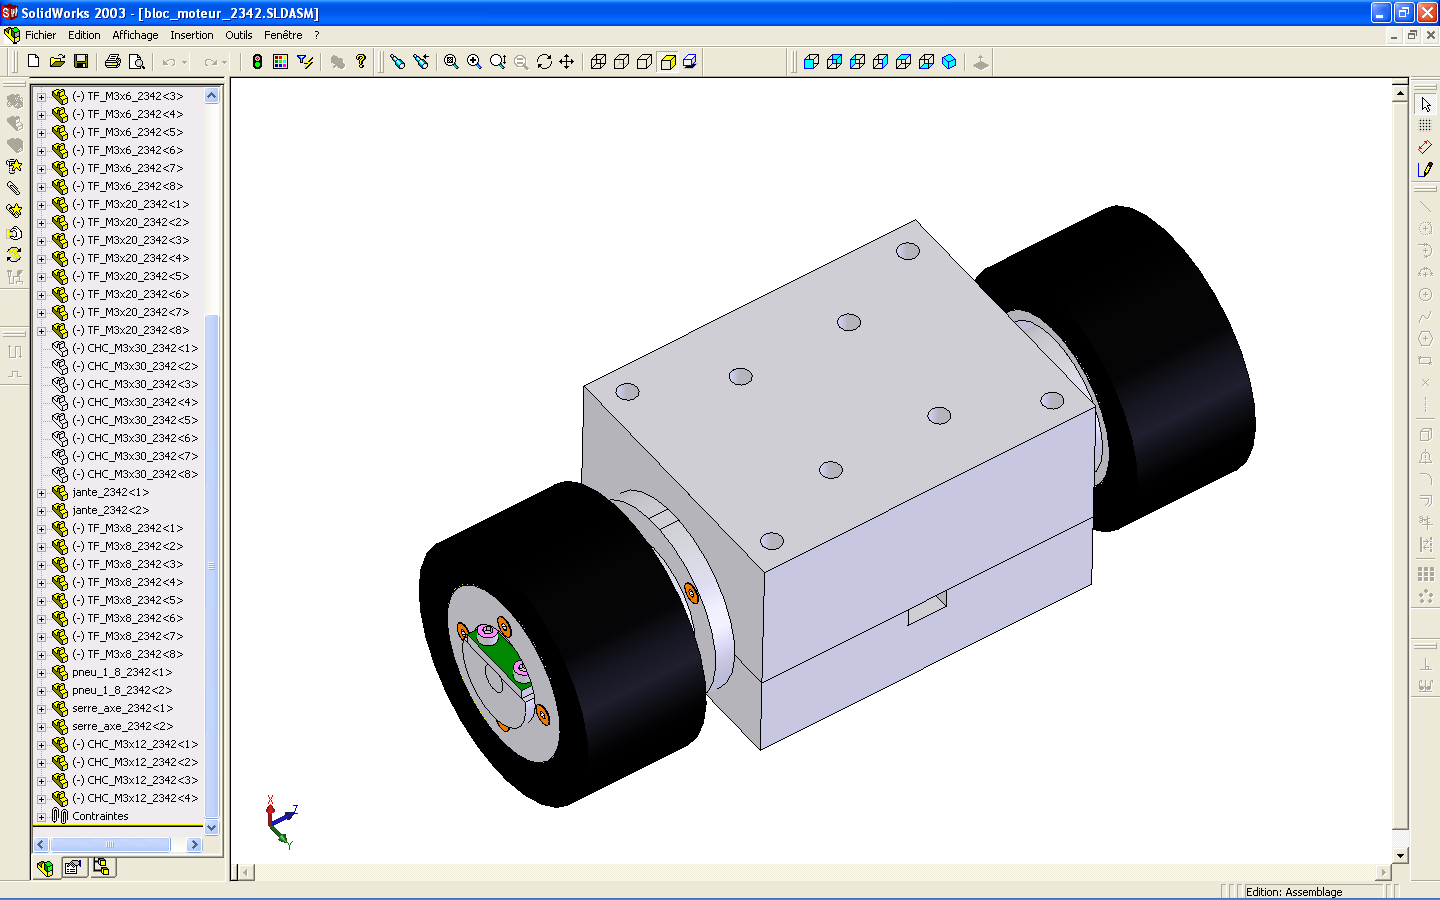Screen dimensions: 1440x900
Task: Activate the Pan view tool
Action: tap(567, 62)
